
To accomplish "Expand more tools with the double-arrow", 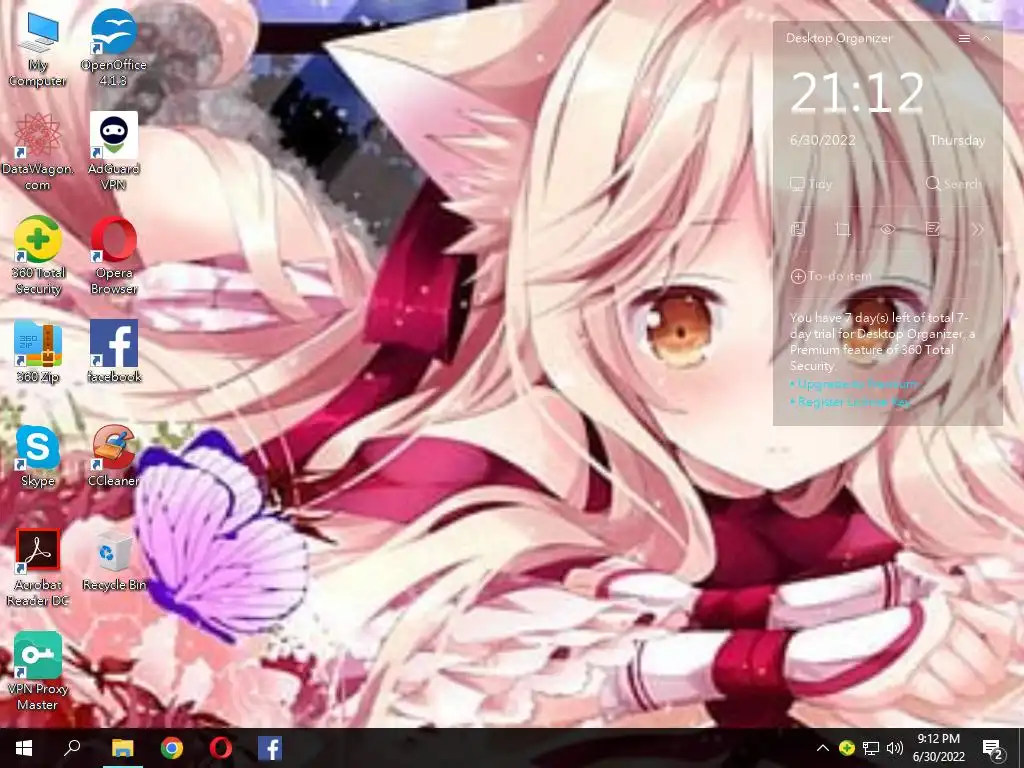I will (977, 229).
